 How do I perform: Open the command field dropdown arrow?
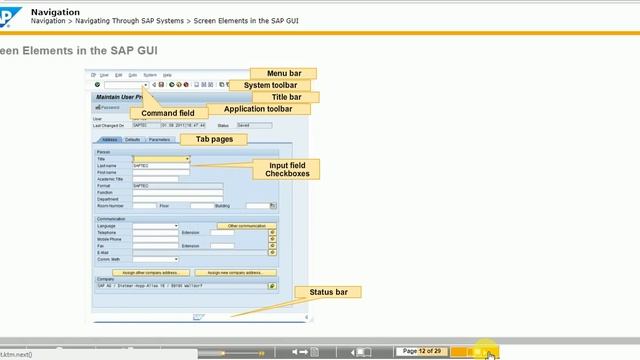[145, 85]
